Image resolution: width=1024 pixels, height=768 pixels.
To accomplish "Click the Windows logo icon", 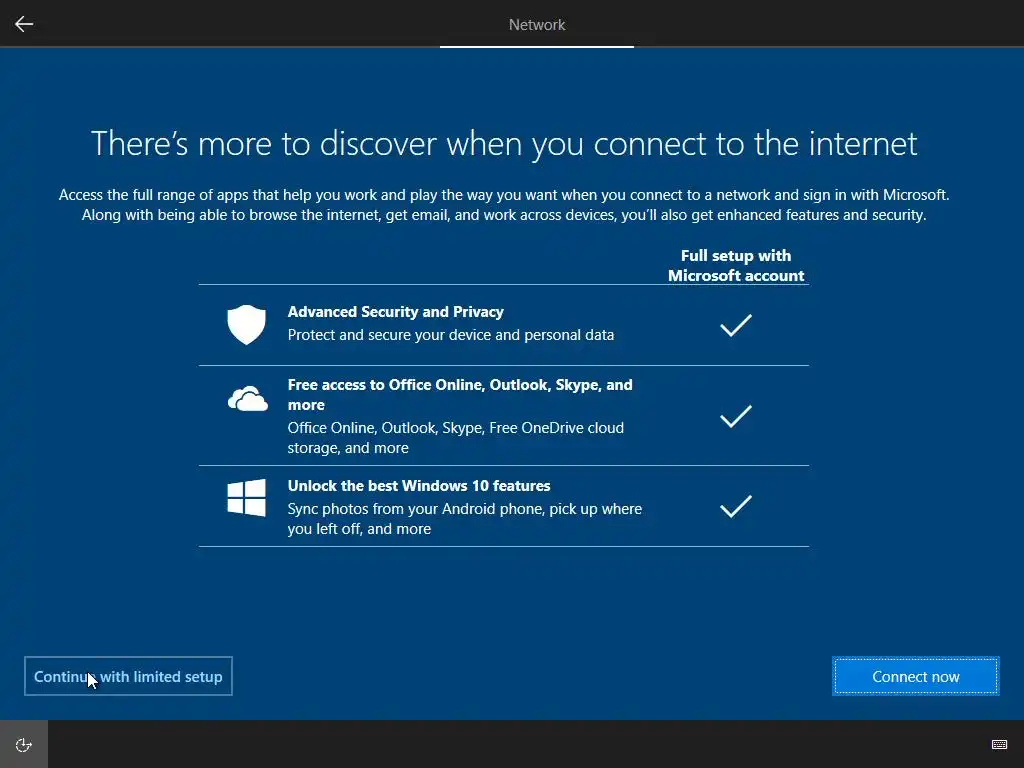I will [246, 498].
